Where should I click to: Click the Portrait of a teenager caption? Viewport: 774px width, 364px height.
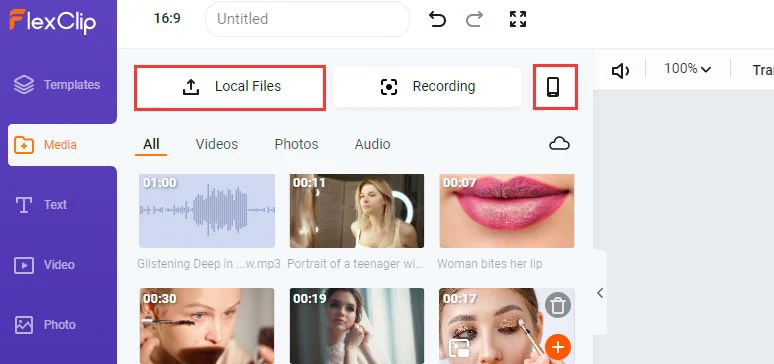pos(355,264)
